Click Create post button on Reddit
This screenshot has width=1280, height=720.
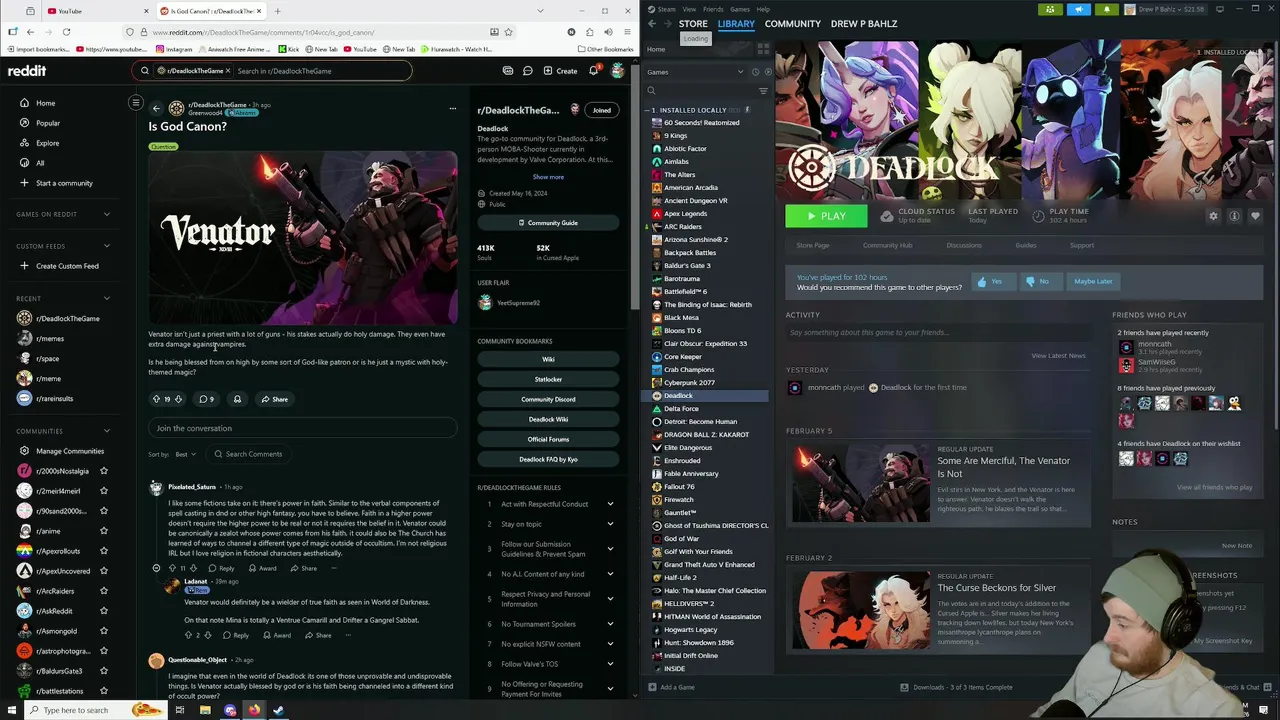tap(560, 71)
